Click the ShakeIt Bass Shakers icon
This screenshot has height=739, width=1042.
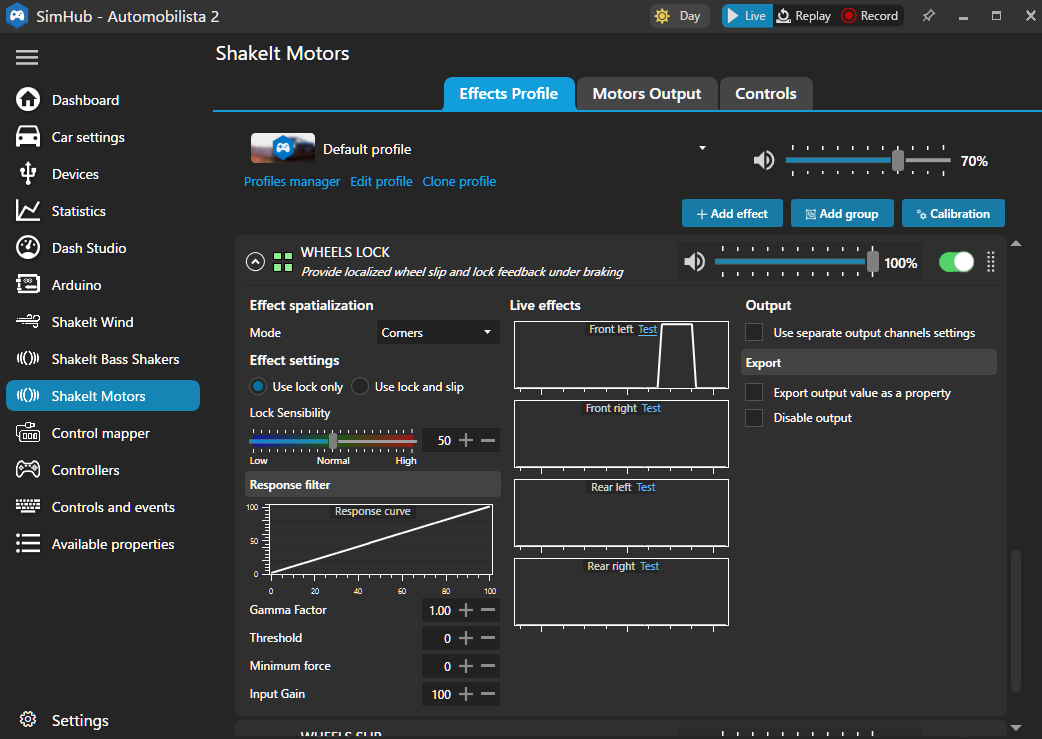point(28,359)
